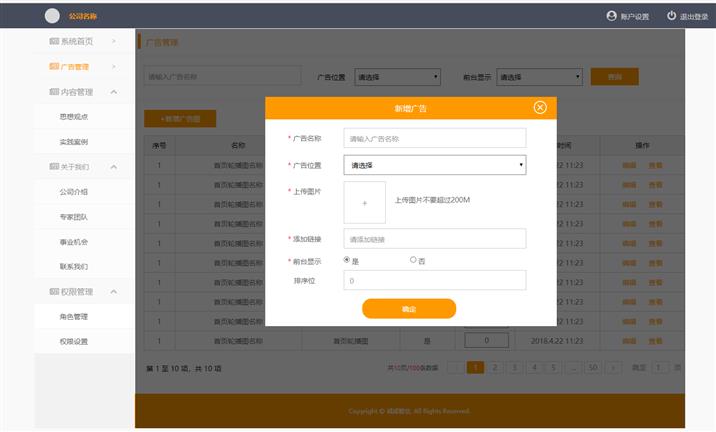
Task: Go to 公司介绍 sidebar item
Action: click(x=74, y=192)
